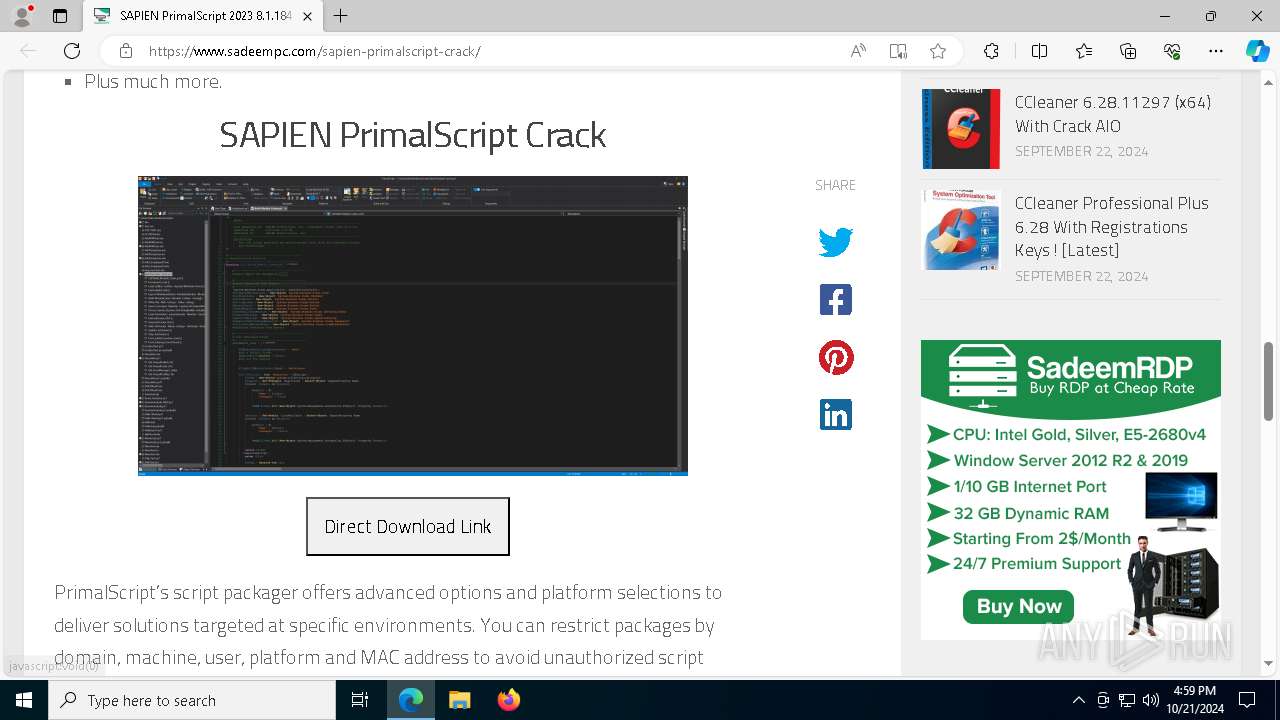Add page to favorites star
Screen dimensions: 1280x720
[x=937, y=51]
